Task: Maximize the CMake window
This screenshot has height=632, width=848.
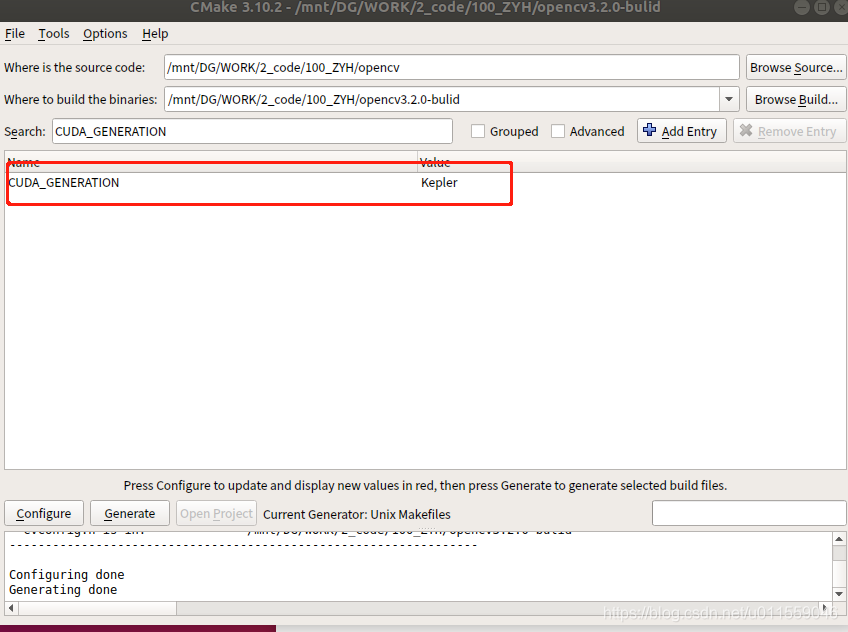Action: click(822, 8)
